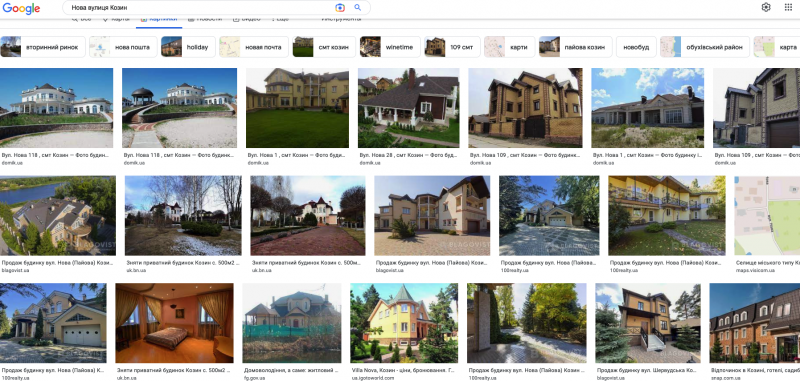Open the brown brick house Вул. Нова 109 photo

[x=526, y=108]
